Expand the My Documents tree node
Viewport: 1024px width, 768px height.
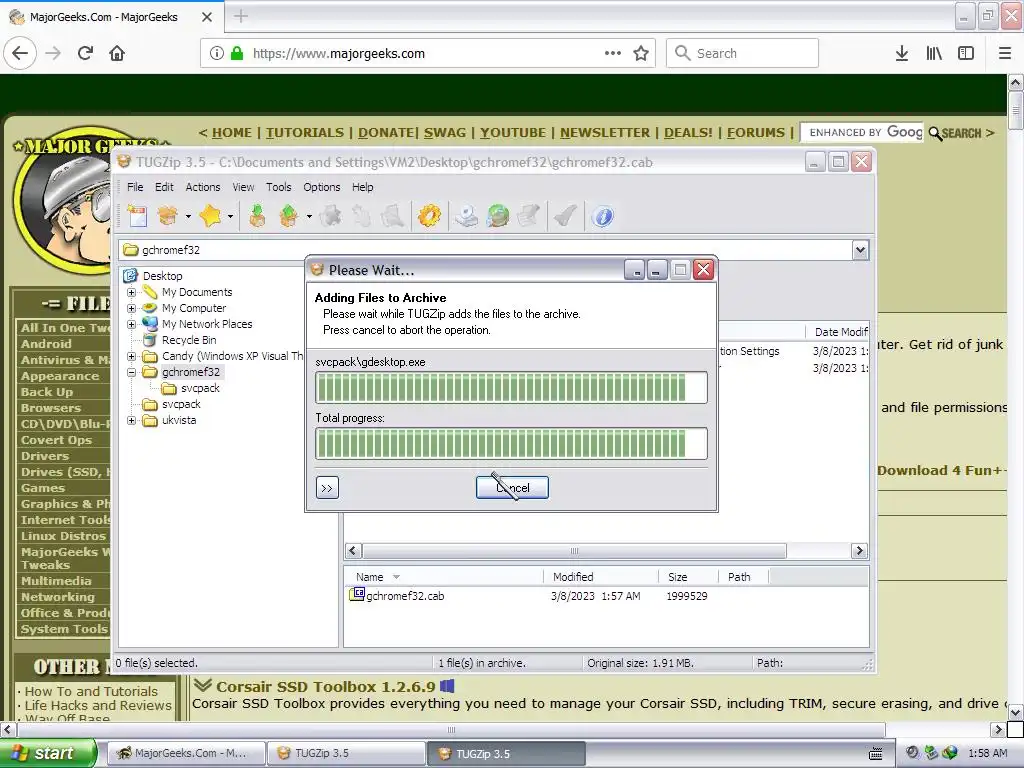click(131, 293)
